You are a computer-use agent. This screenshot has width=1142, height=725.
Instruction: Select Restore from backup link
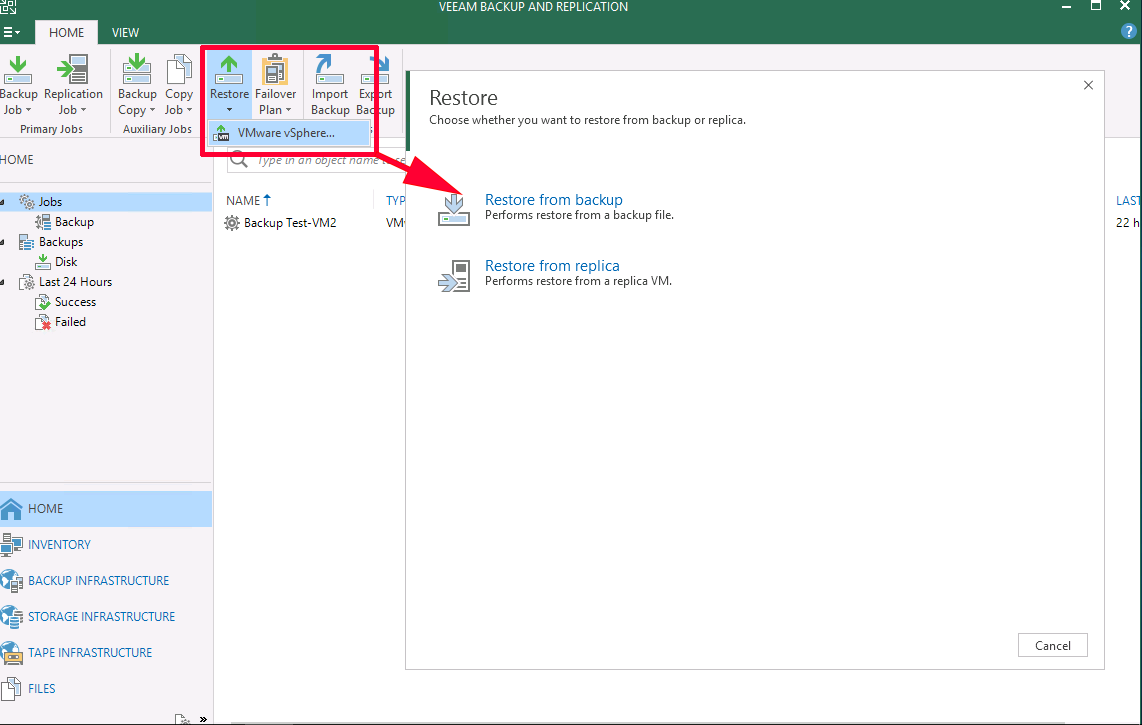(554, 200)
